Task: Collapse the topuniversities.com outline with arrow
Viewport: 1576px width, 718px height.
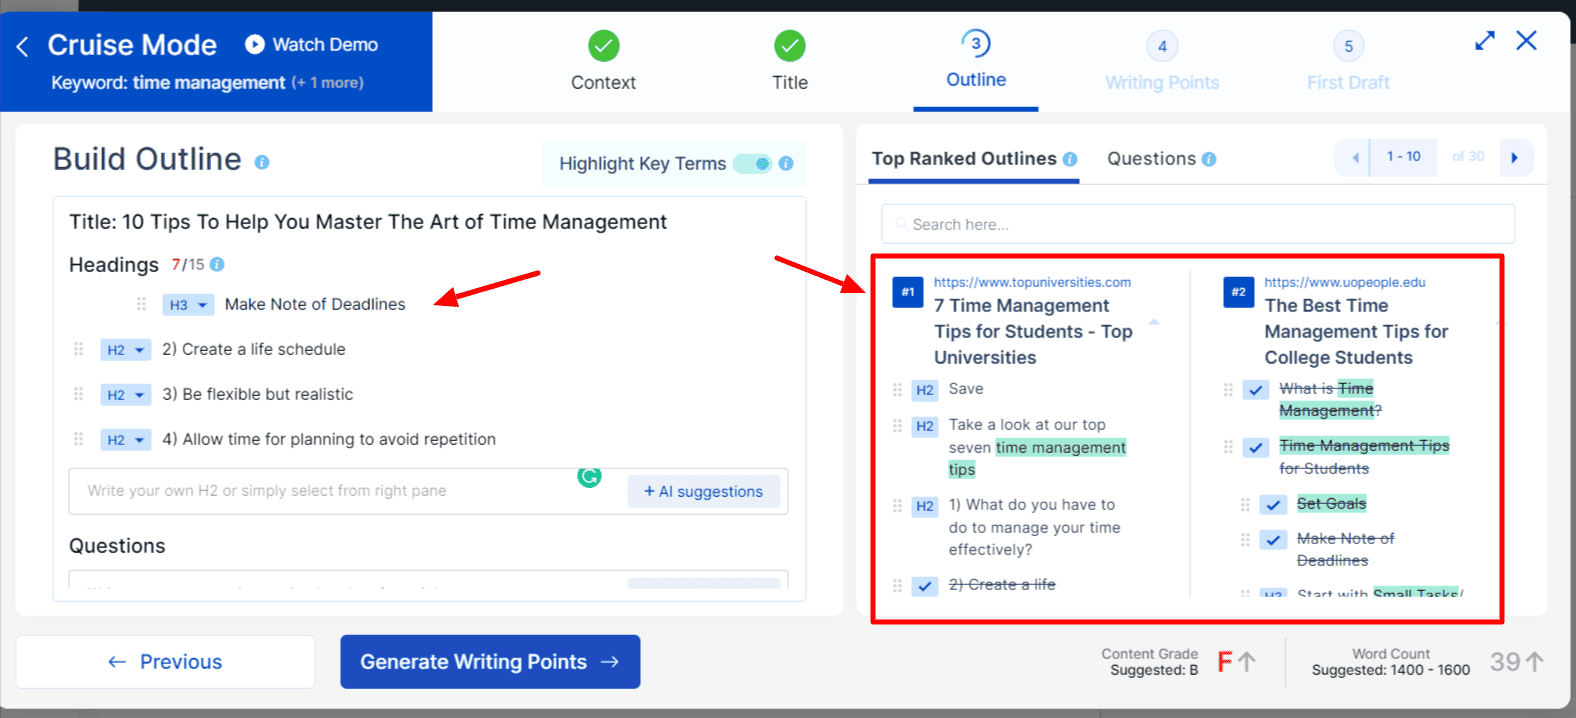Action: pyautogui.click(x=1154, y=322)
